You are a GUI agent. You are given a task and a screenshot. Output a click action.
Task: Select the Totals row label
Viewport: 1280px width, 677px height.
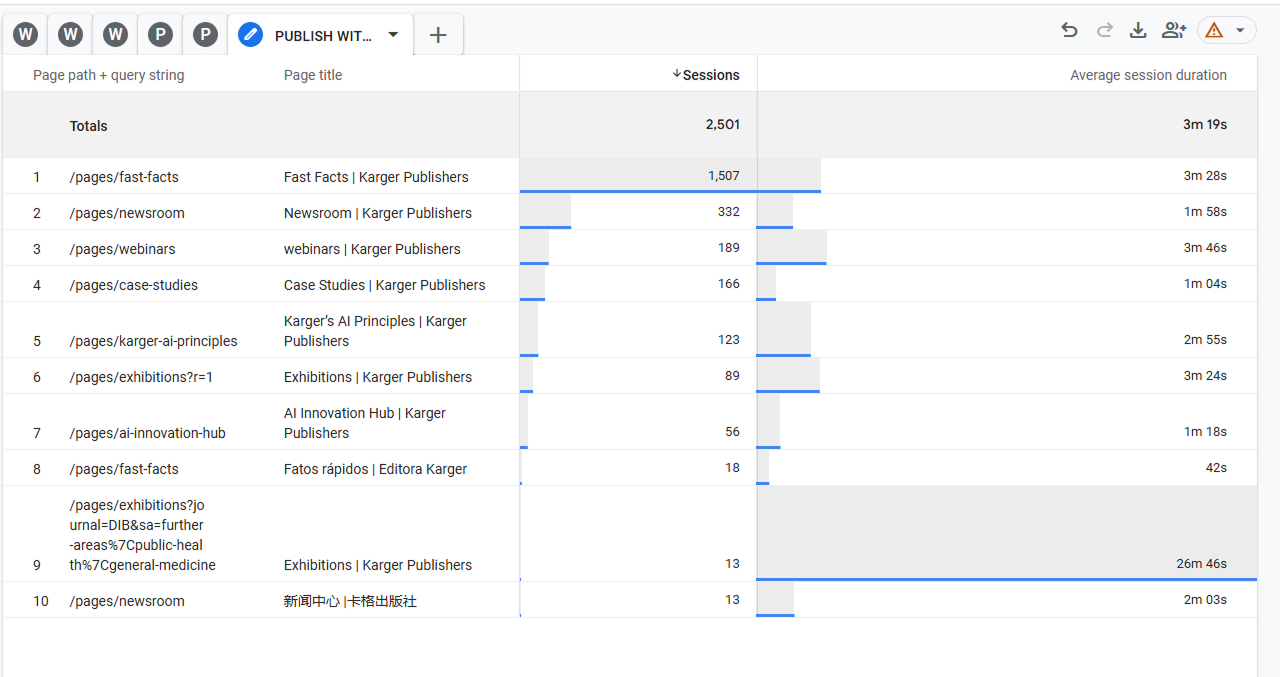point(89,126)
